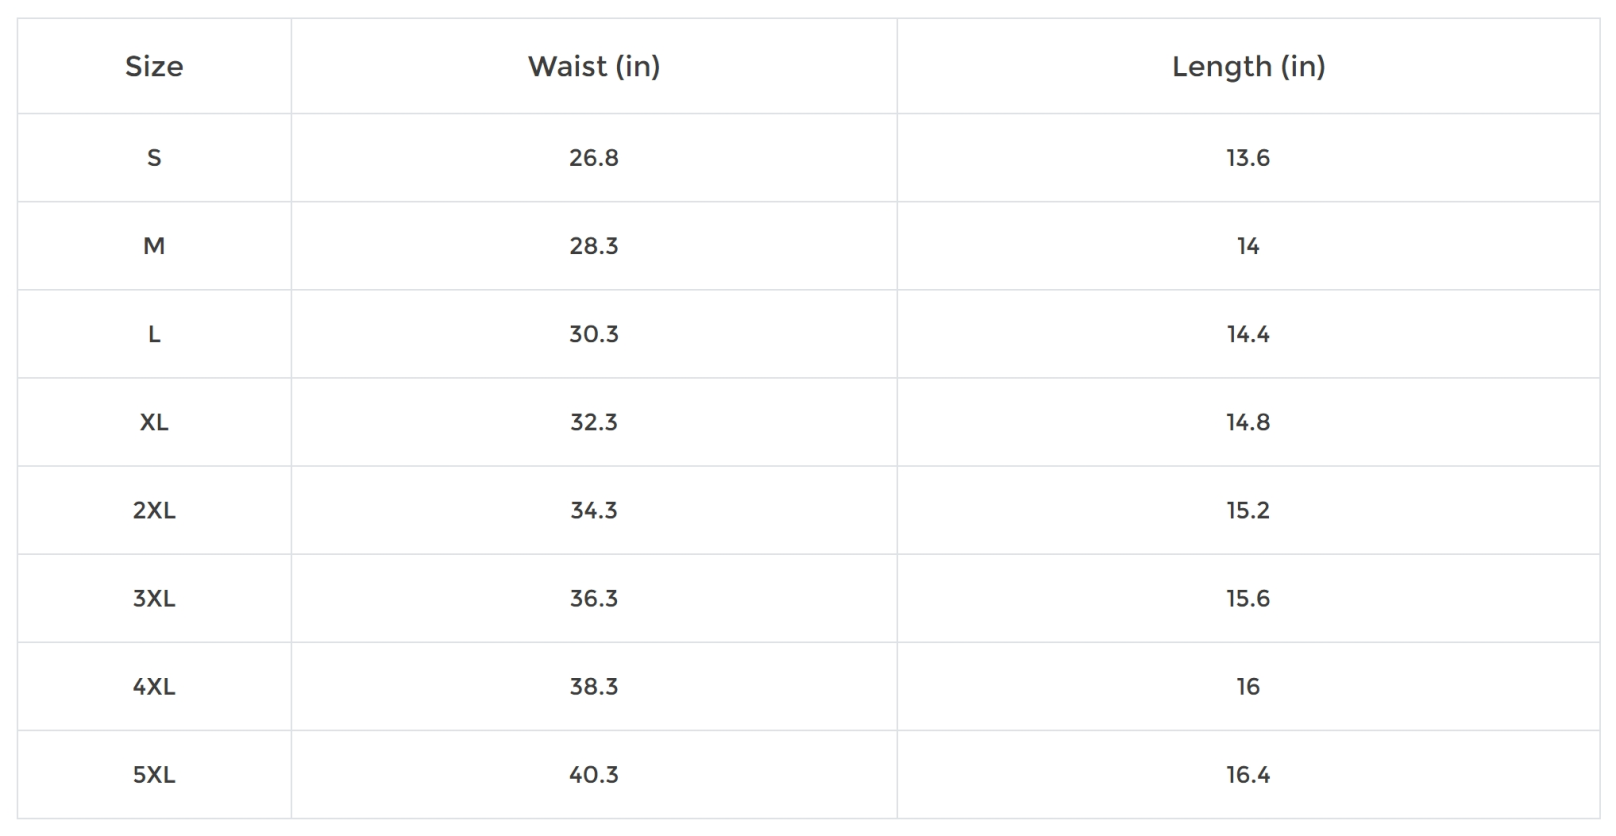This screenshot has height=836, width=1616.
Task: Select the M size cell
Action: [x=154, y=246]
